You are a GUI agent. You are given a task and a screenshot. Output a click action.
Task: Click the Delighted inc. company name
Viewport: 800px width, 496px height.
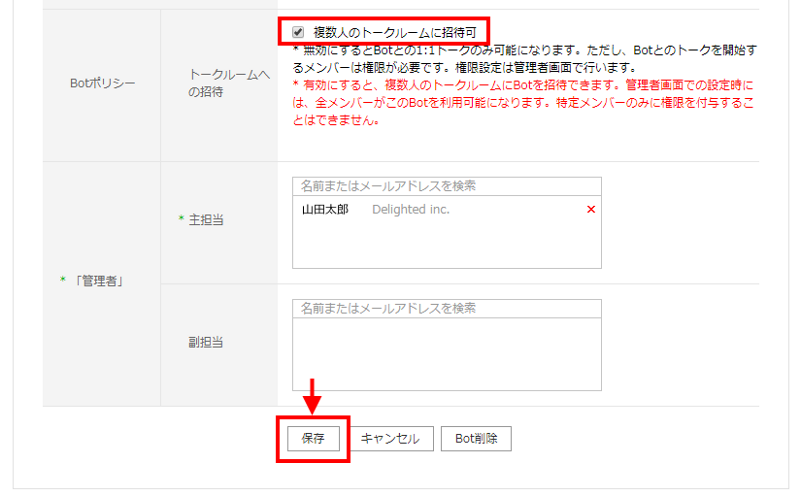(x=410, y=210)
